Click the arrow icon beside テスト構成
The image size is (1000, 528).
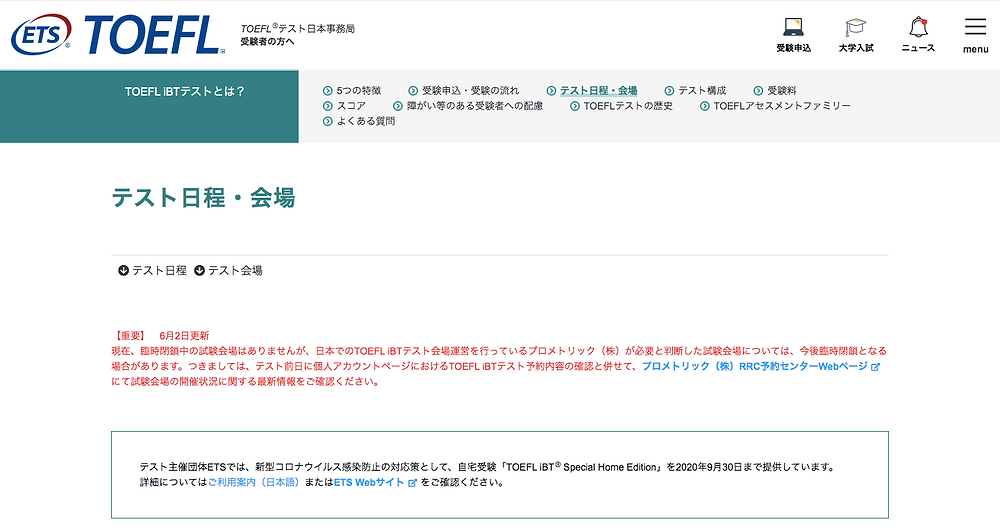tap(670, 91)
